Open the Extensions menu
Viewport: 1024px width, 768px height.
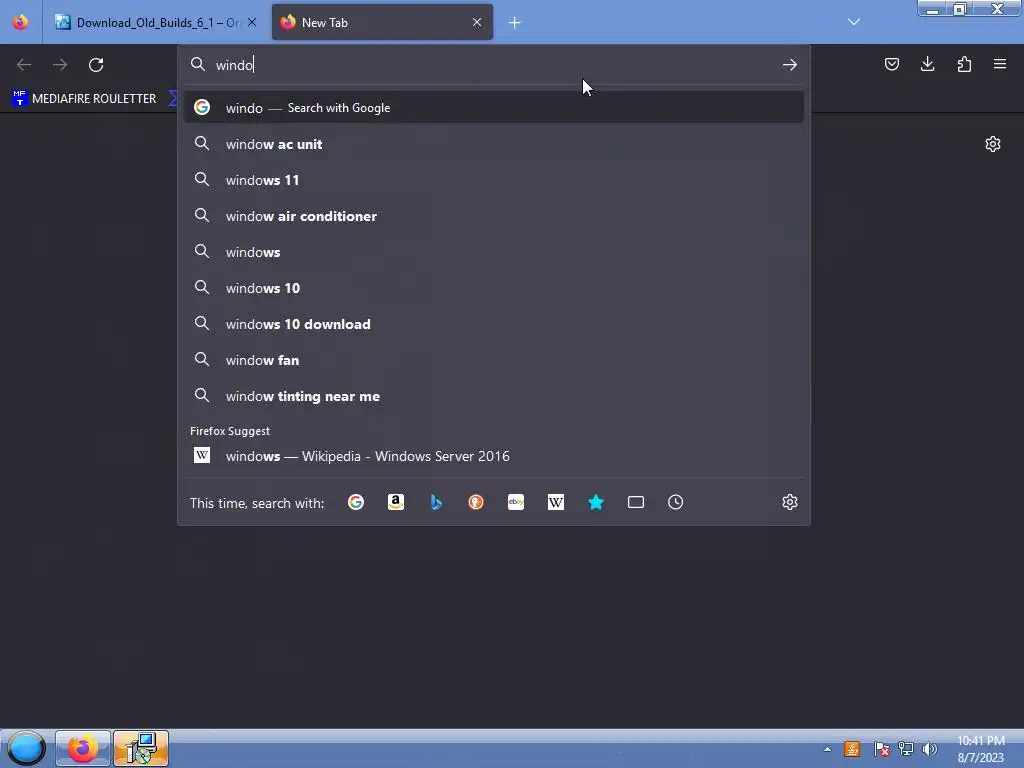click(964, 64)
